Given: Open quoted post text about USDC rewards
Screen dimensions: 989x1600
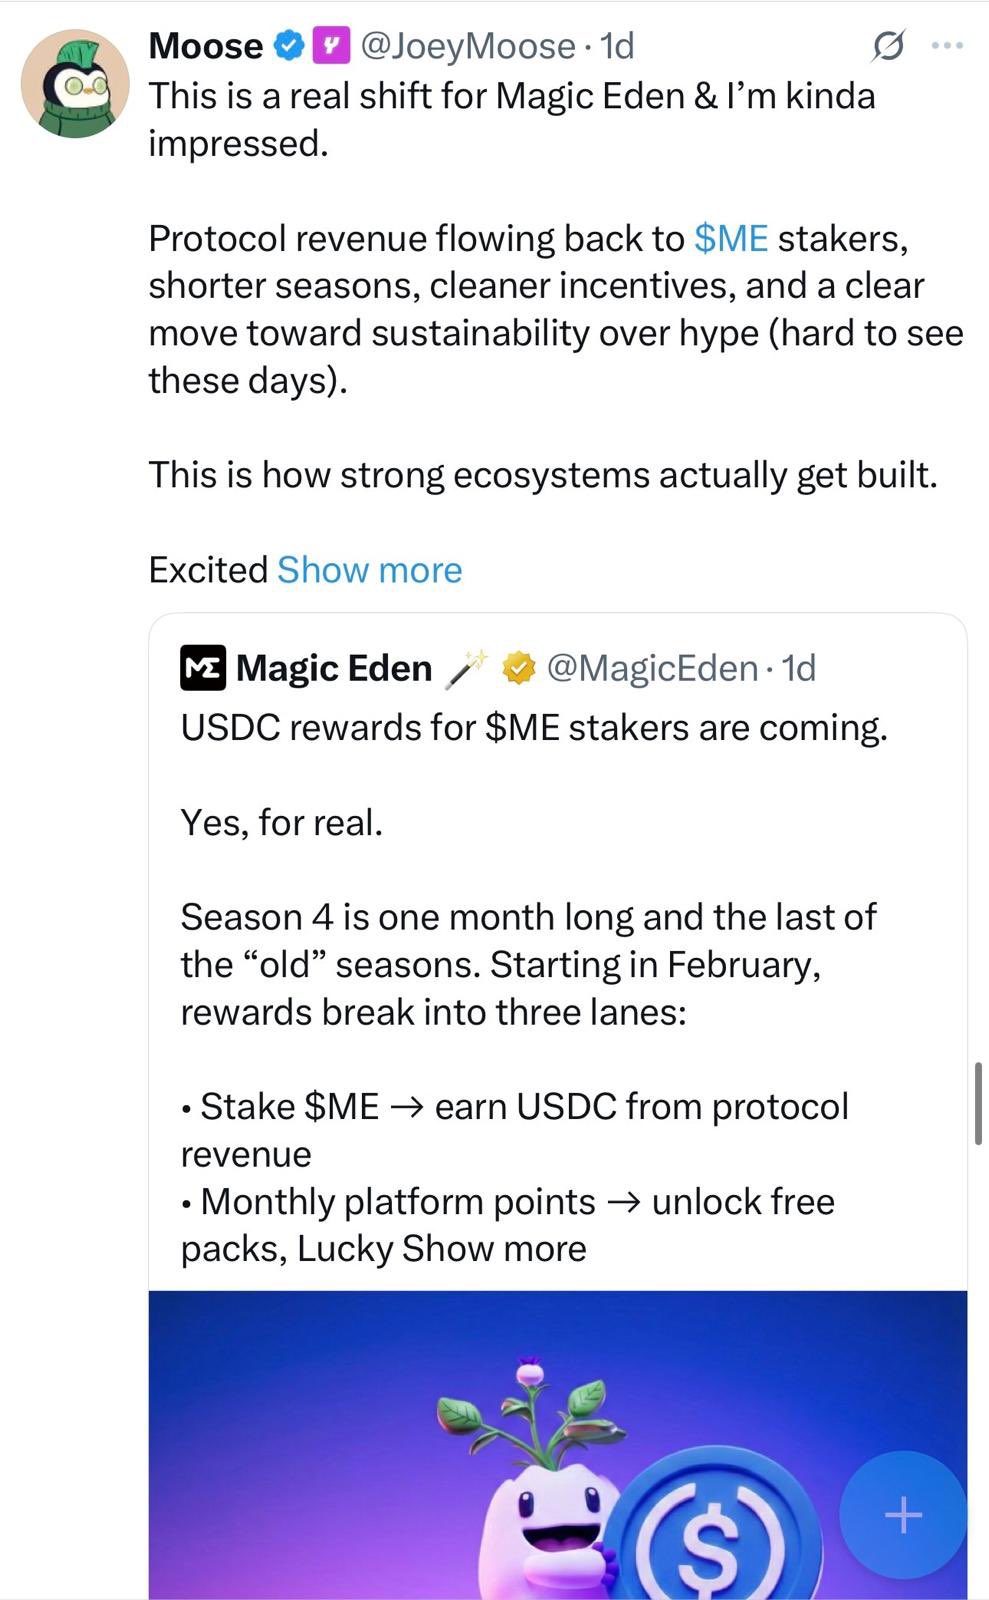Looking at the screenshot, I should coord(533,728).
